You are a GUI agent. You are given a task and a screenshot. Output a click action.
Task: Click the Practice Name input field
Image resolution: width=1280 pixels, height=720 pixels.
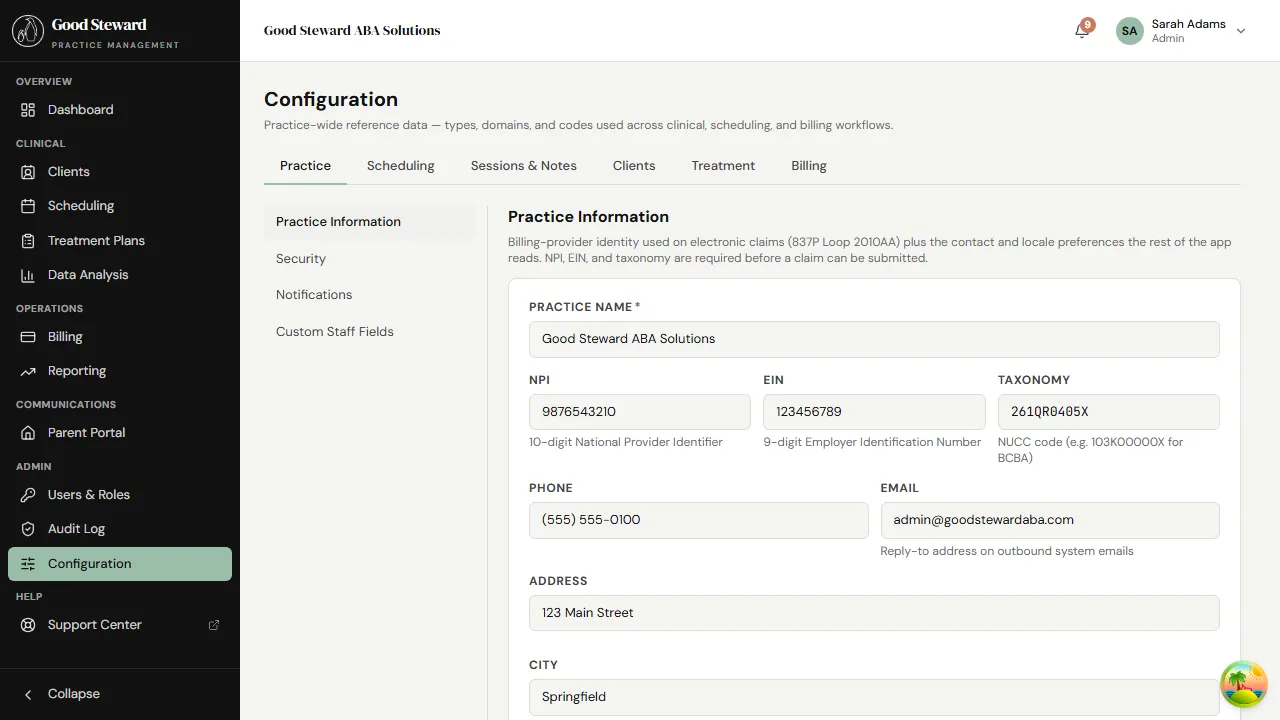874,339
